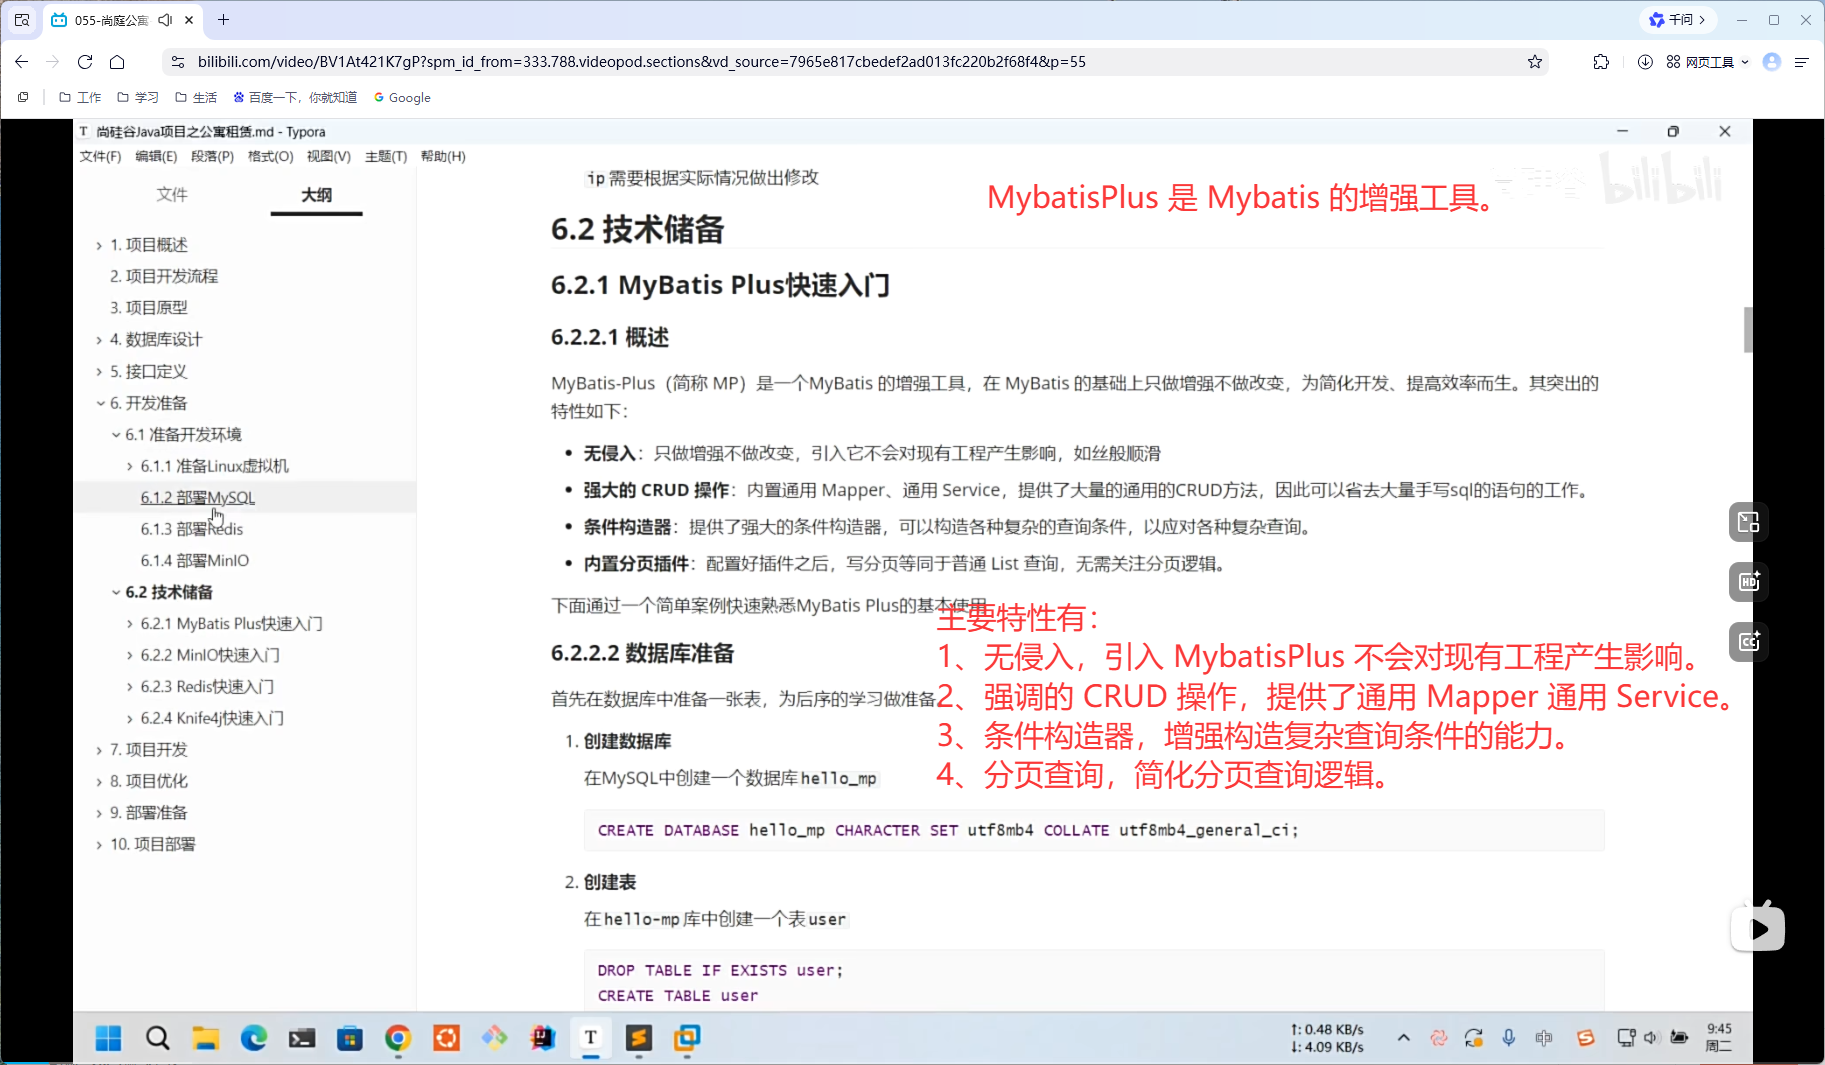This screenshot has width=1825, height=1065.
Task: Open File Explorer from taskbar
Action: [205, 1039]
